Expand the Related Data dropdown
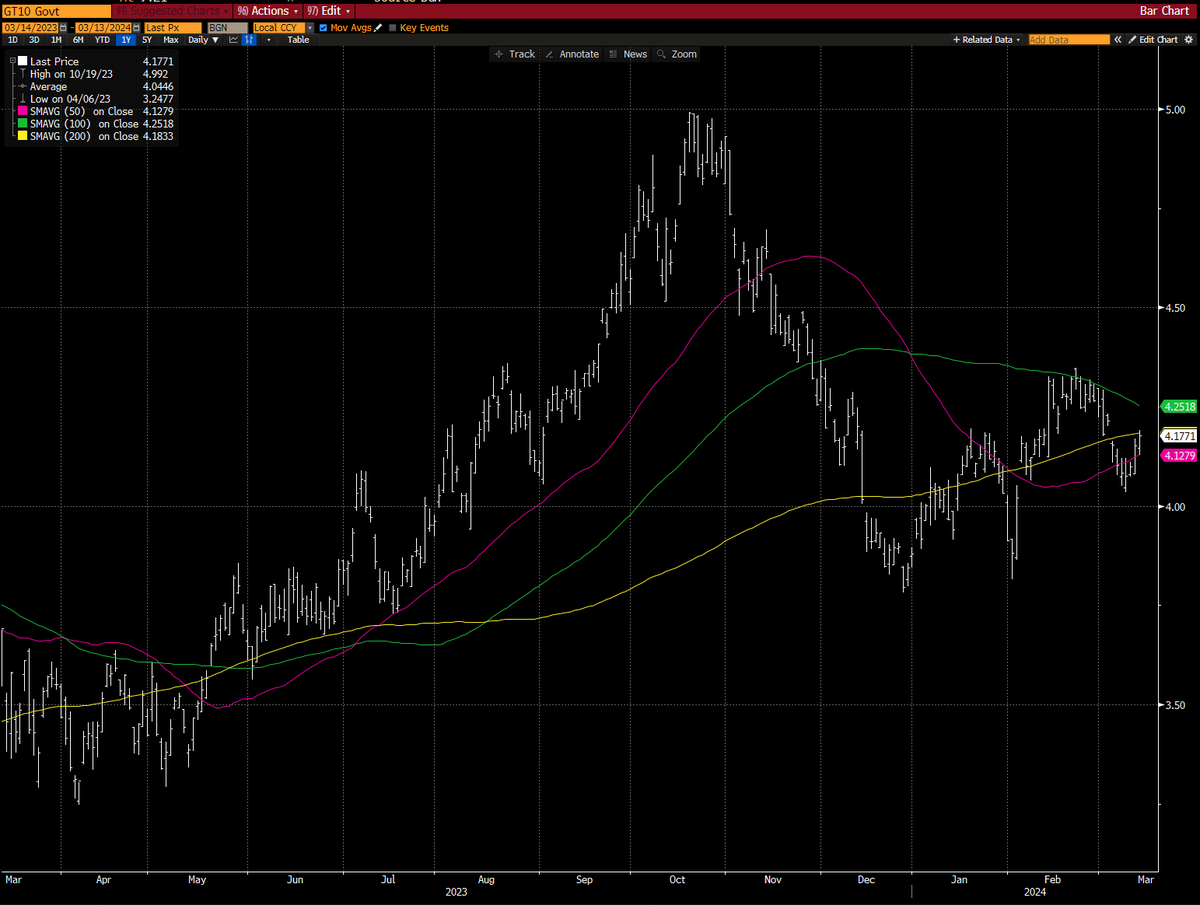Image resolution: width=1200 pixels, height=905 pixels. pos(987,40)
